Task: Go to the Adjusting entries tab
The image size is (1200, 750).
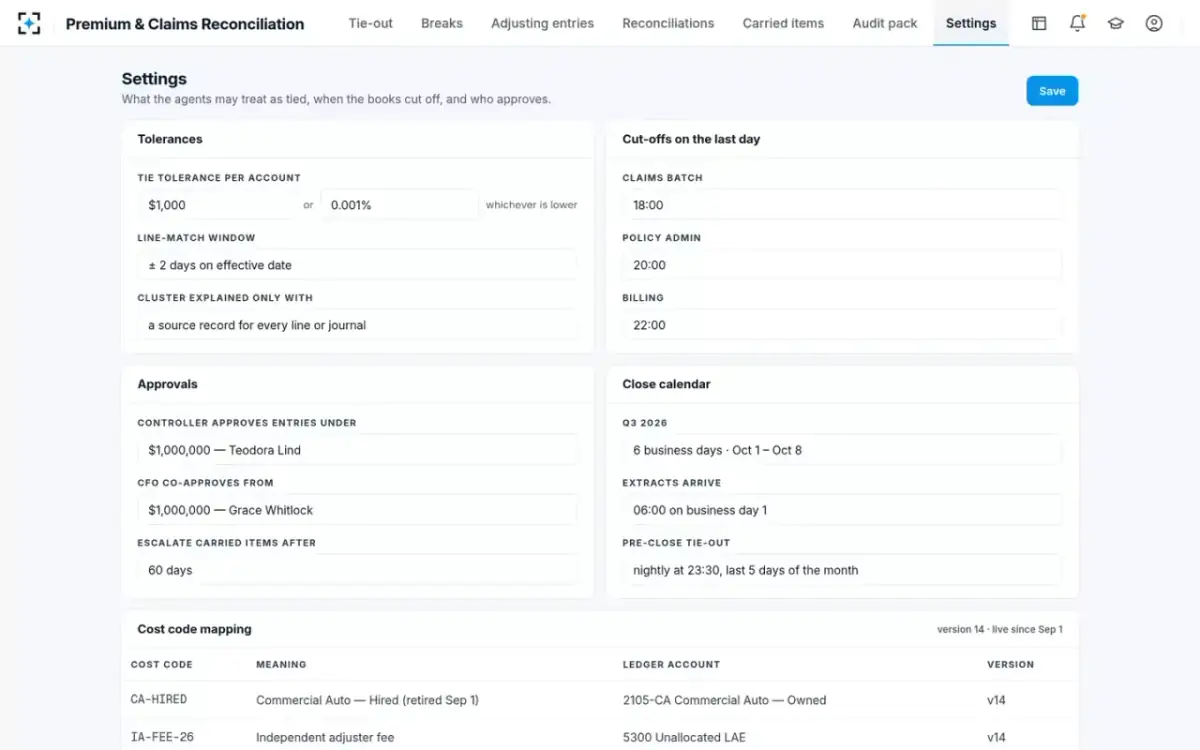Action: [542, 23]
